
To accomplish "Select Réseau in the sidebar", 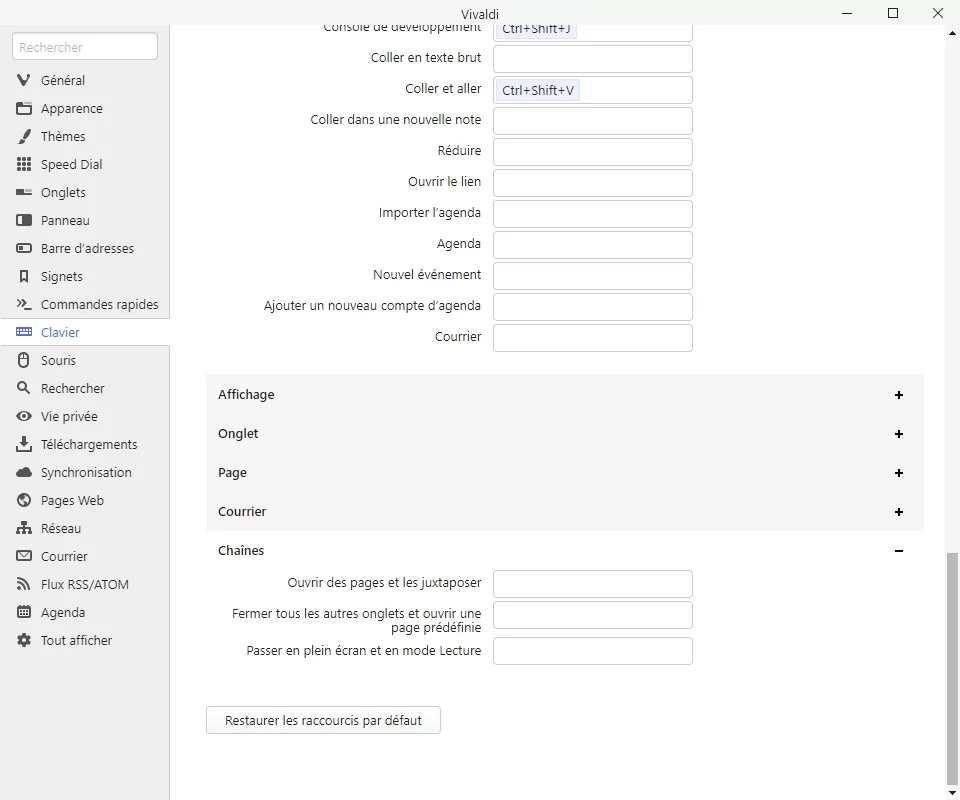I will [x=85, y=528].
